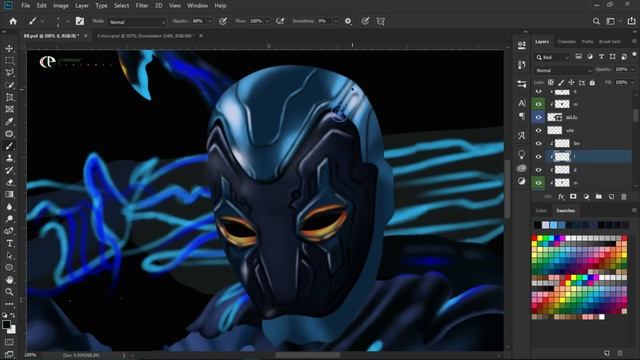The image size is (640, 360).
Task: Toggle lock transparent pixels
Action: [x=551, y=82]
